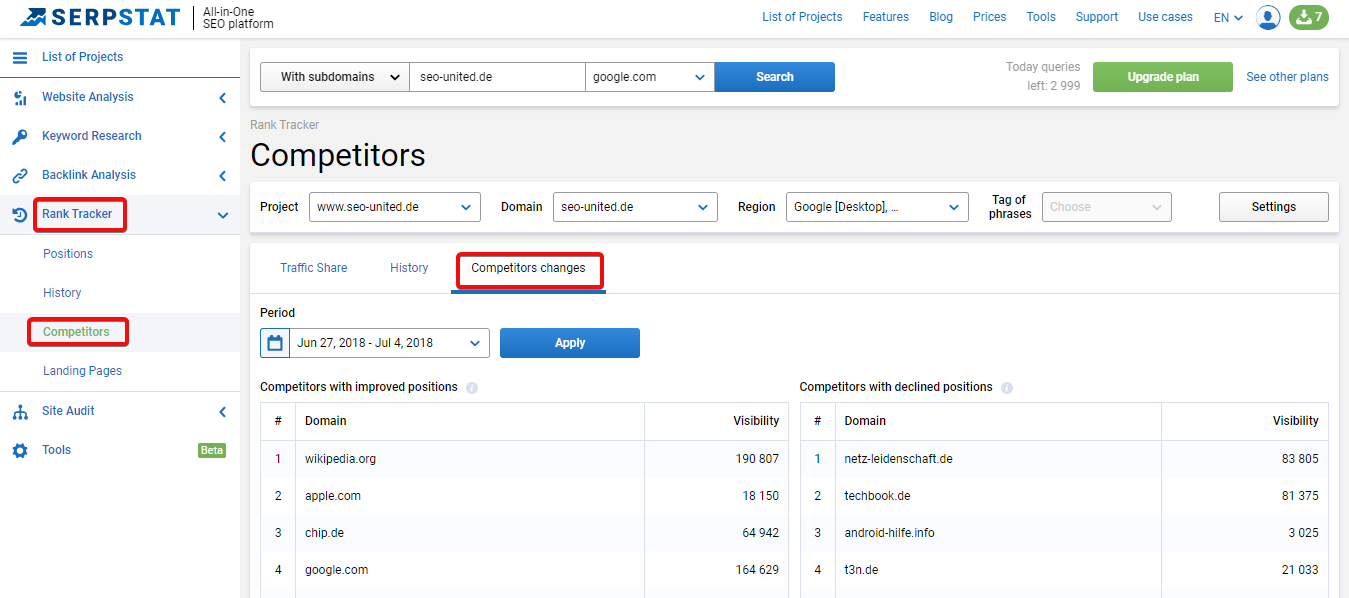Click the Beta badge next to Tools
The width and height of the screenshot is (1349, 598).
(212, 450)
